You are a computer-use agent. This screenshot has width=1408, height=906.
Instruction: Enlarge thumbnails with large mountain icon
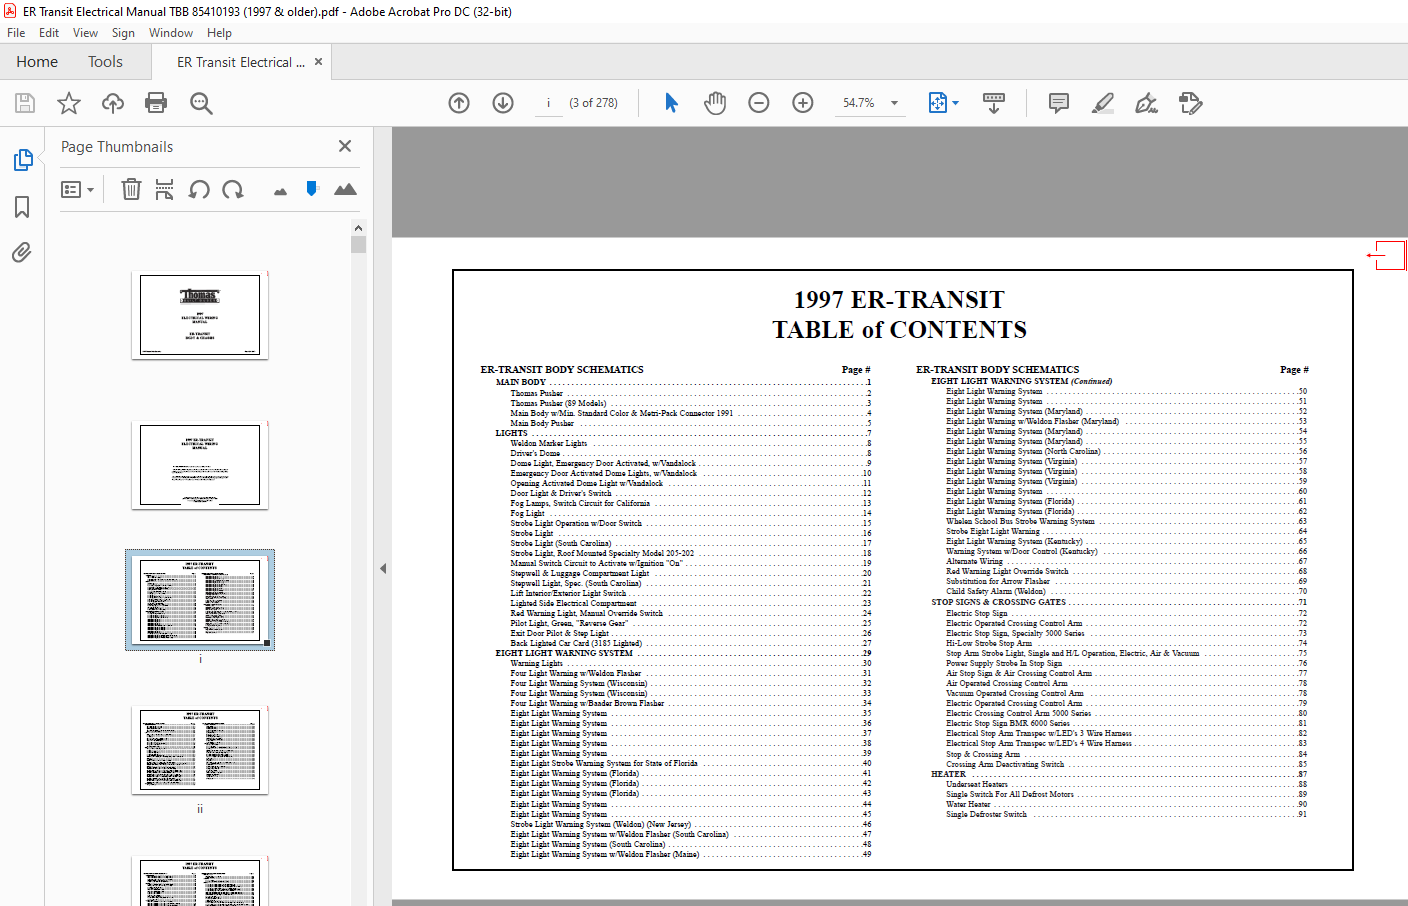pyautogui.click(x=345, y=189)
